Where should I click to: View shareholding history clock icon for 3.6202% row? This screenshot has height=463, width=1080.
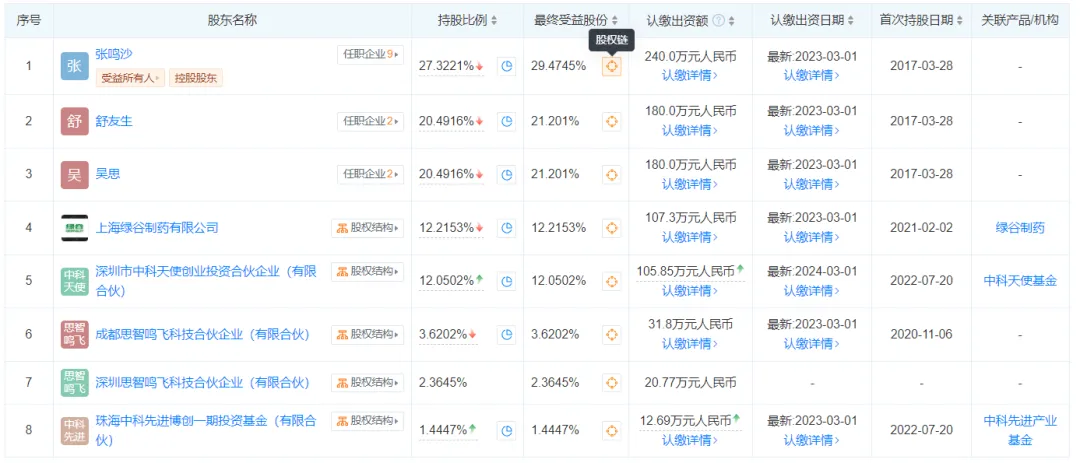(507, 335)
